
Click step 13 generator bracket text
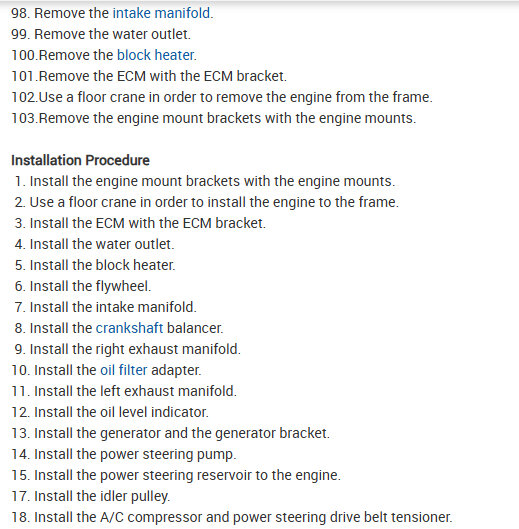pyautogui.click(x=170, y=434)
